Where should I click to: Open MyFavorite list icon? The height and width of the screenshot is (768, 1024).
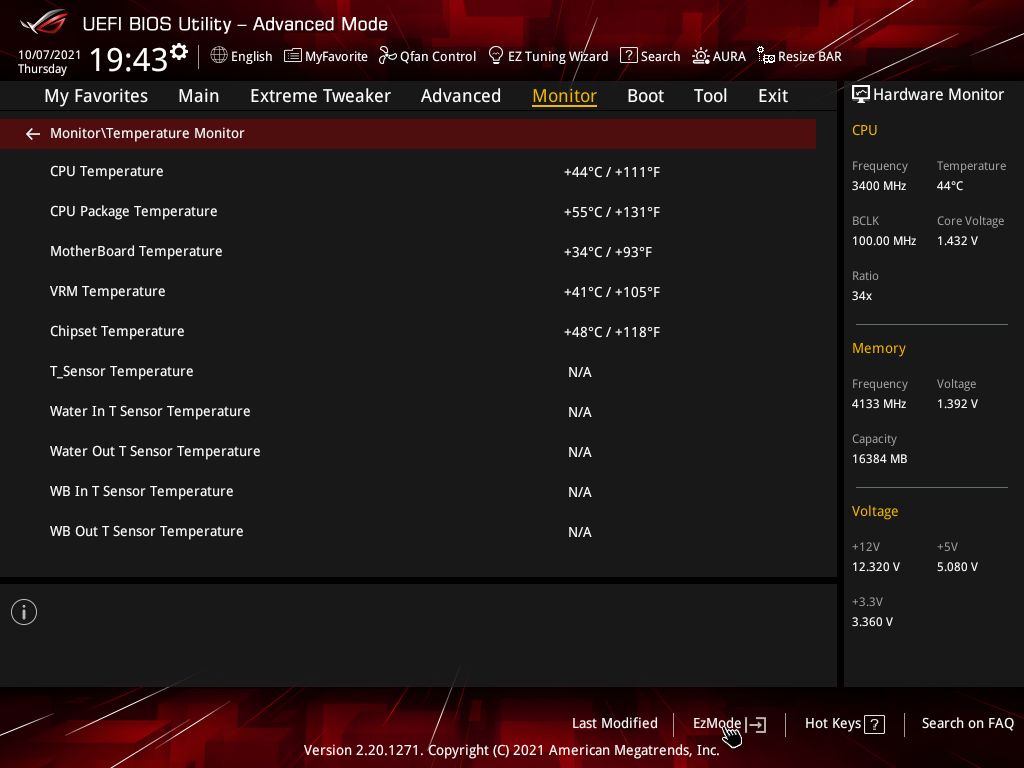293,56
